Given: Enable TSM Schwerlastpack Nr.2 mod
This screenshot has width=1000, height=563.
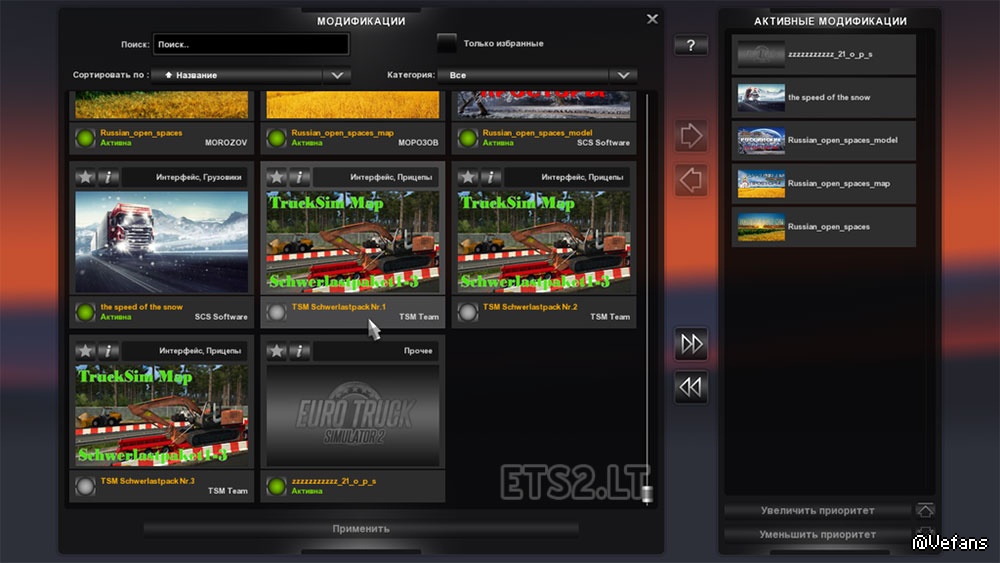Looking at the screenshot, I should pos(467,312).
